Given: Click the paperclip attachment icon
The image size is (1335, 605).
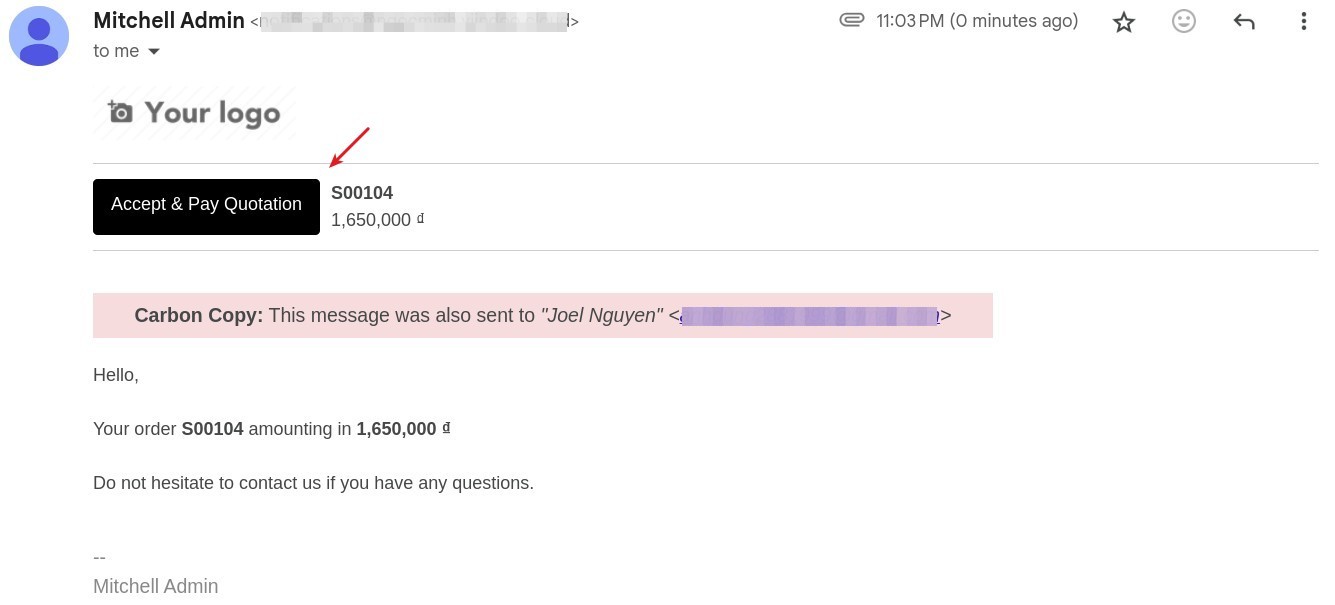Looking at the screenshot, I should pos(852,20).
